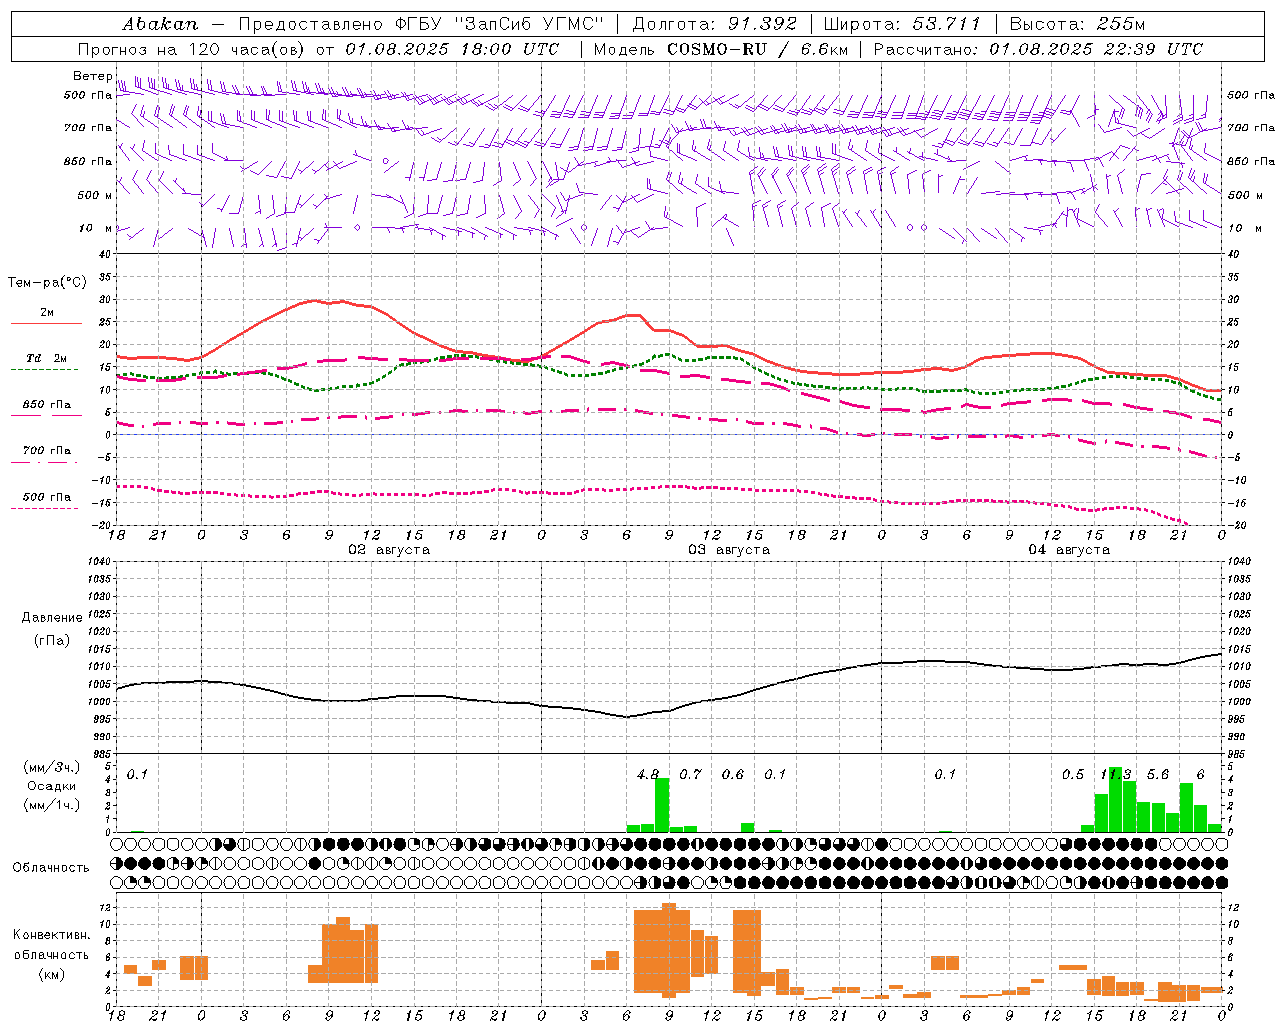Click the green dashed line under 'Td 2м'

tap(46, 370)
